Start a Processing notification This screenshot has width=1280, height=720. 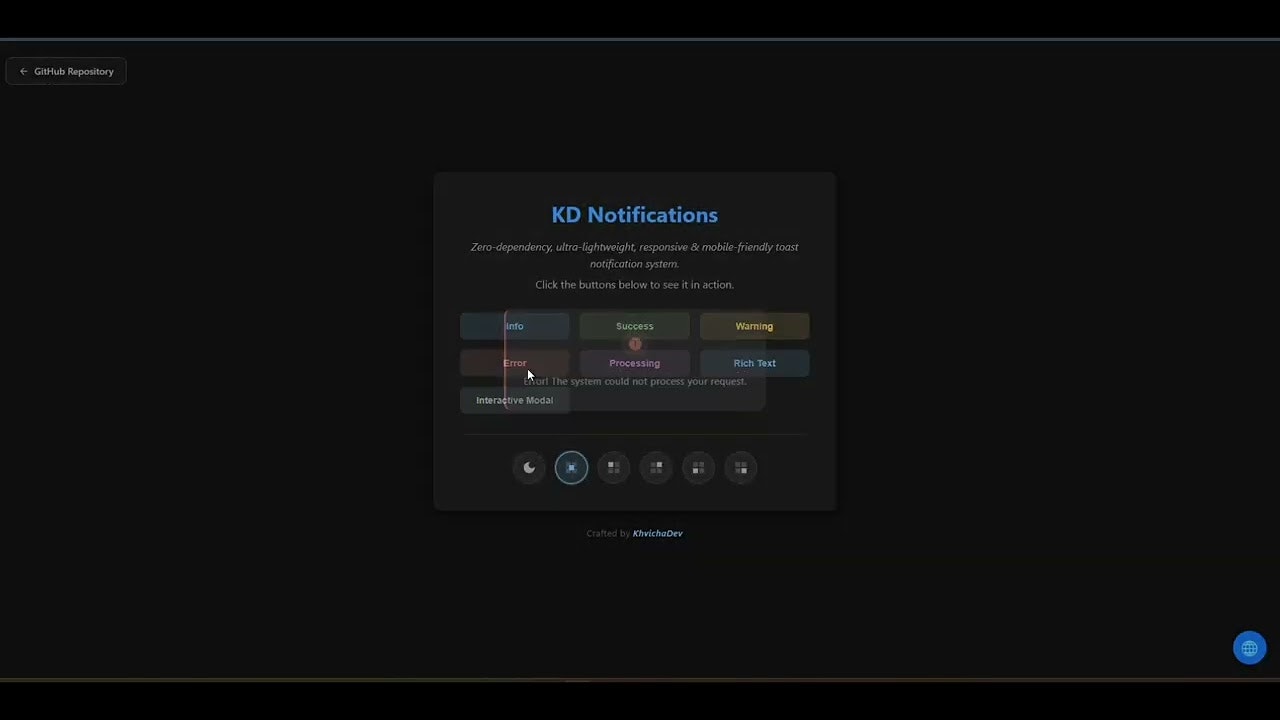click(634, 362)
